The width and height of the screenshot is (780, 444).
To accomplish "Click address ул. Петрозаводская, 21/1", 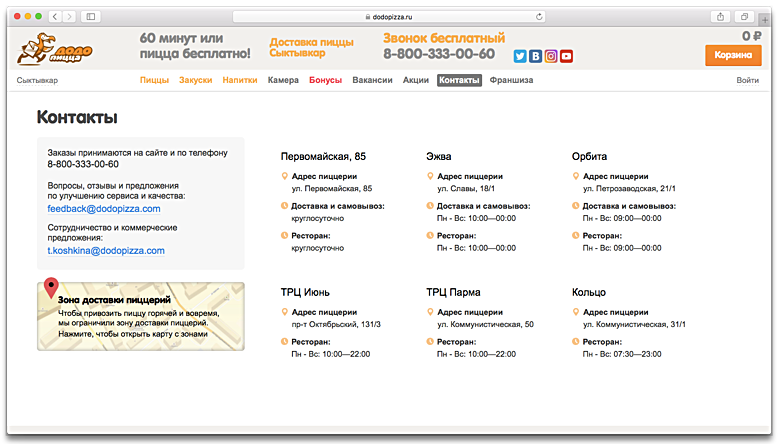I will click(x=629, y=188).
